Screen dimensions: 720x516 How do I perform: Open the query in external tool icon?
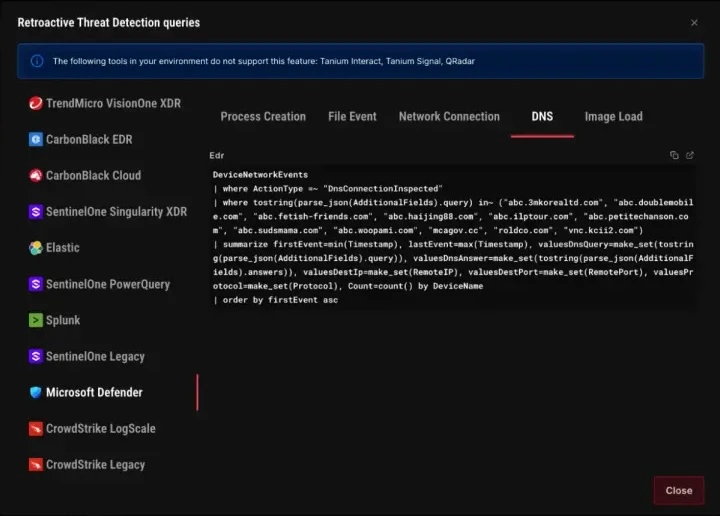tap(690, 155)
